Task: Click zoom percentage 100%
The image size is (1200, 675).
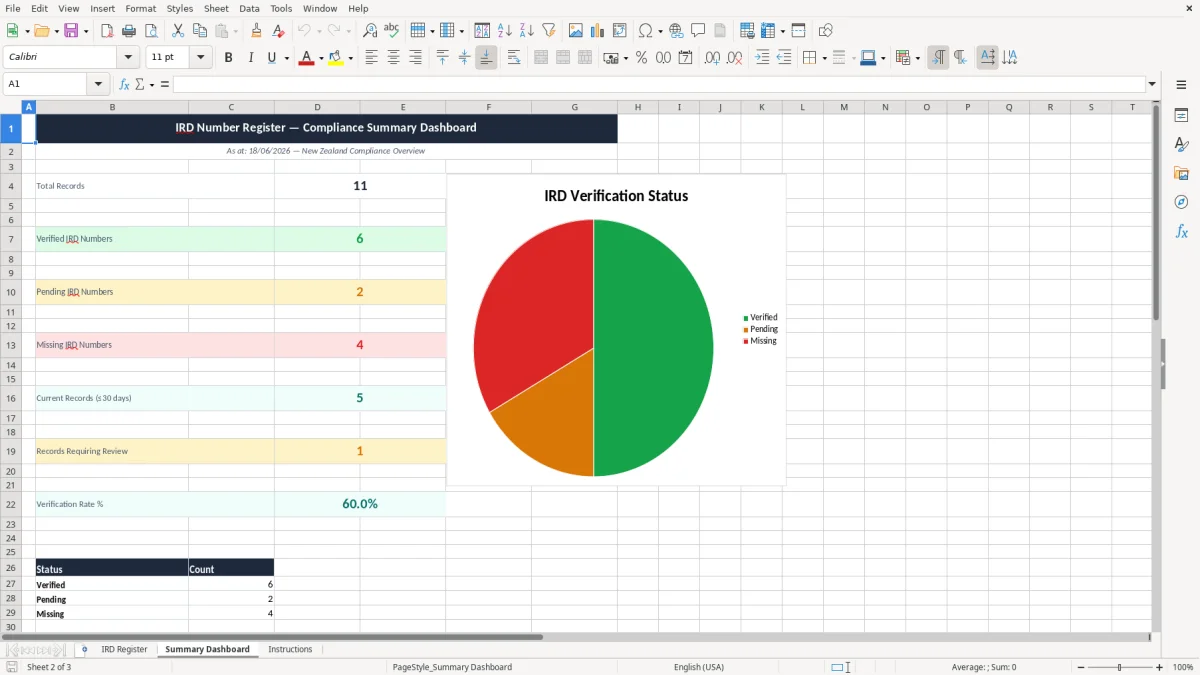Action: coord(1183,667)
